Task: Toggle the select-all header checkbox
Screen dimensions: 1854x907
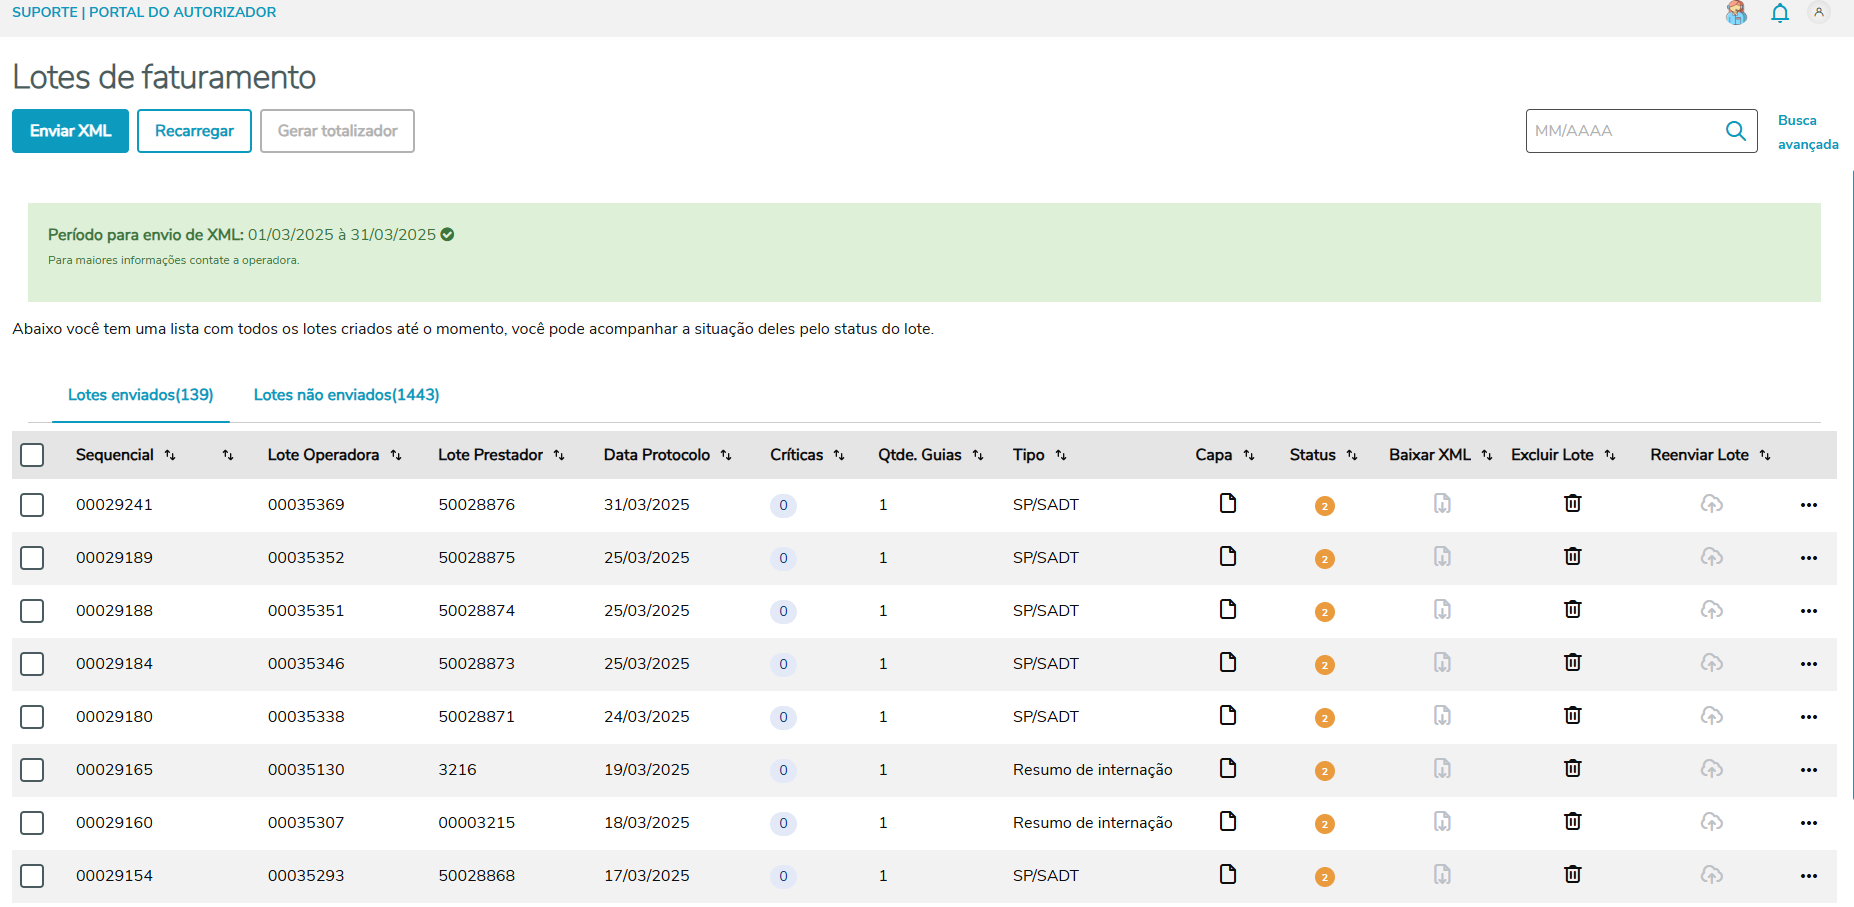Action: [32, 455]
